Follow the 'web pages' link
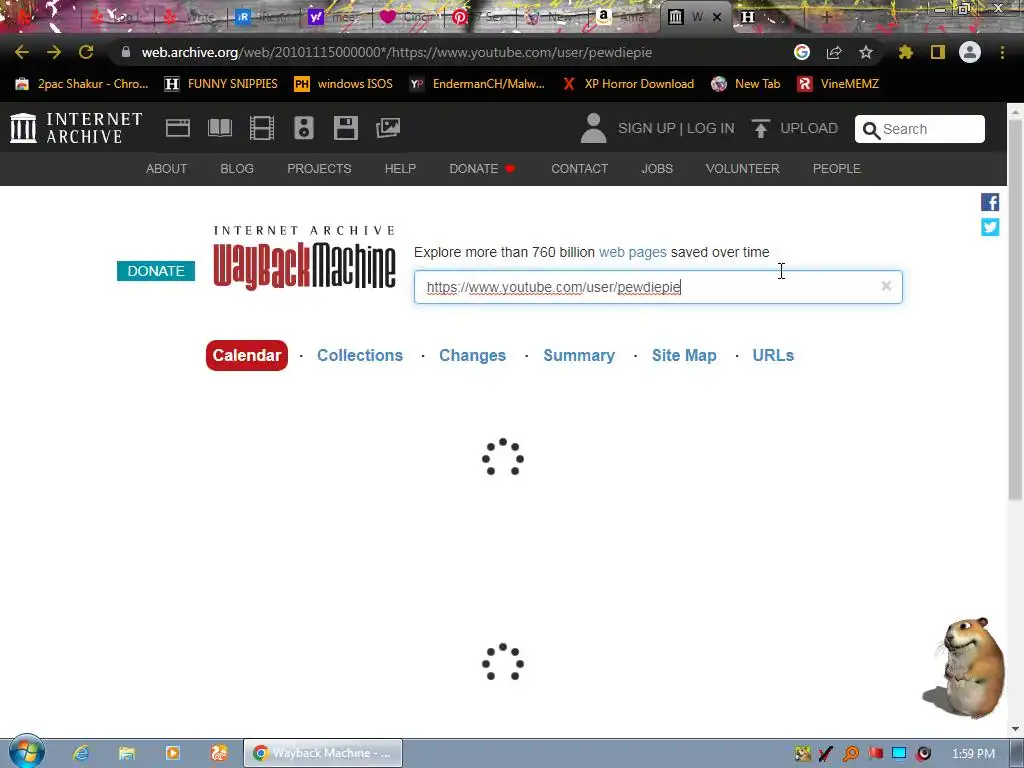The height and width of the screenshot is (768, 1024). (632, 252)
